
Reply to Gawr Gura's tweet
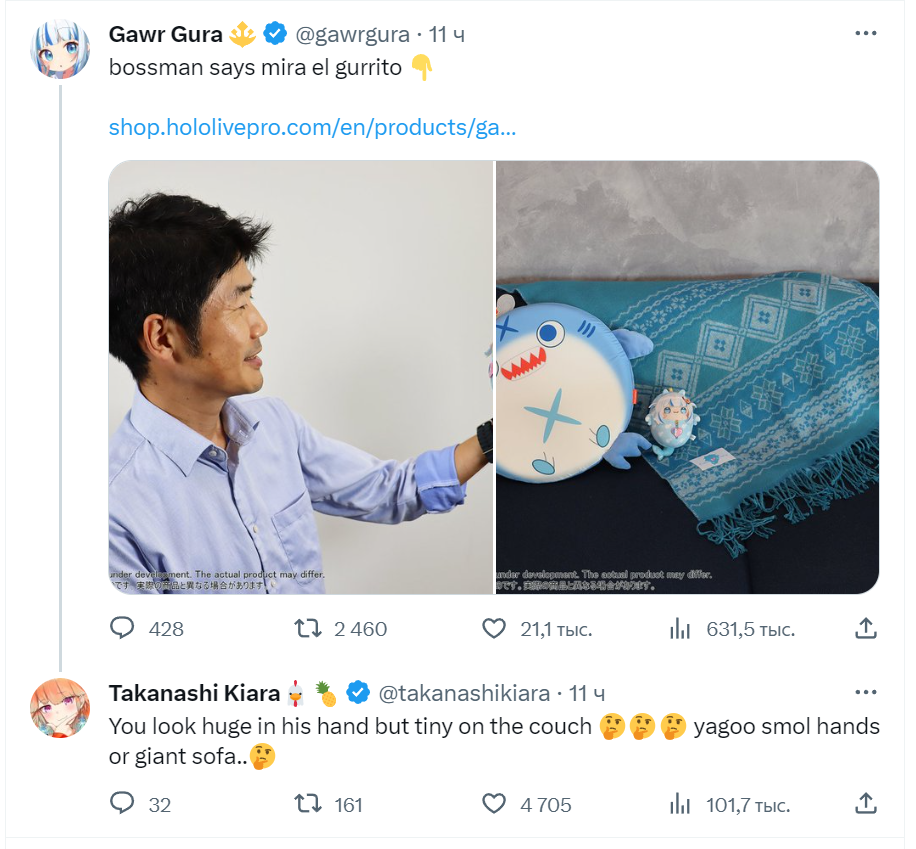122,628
